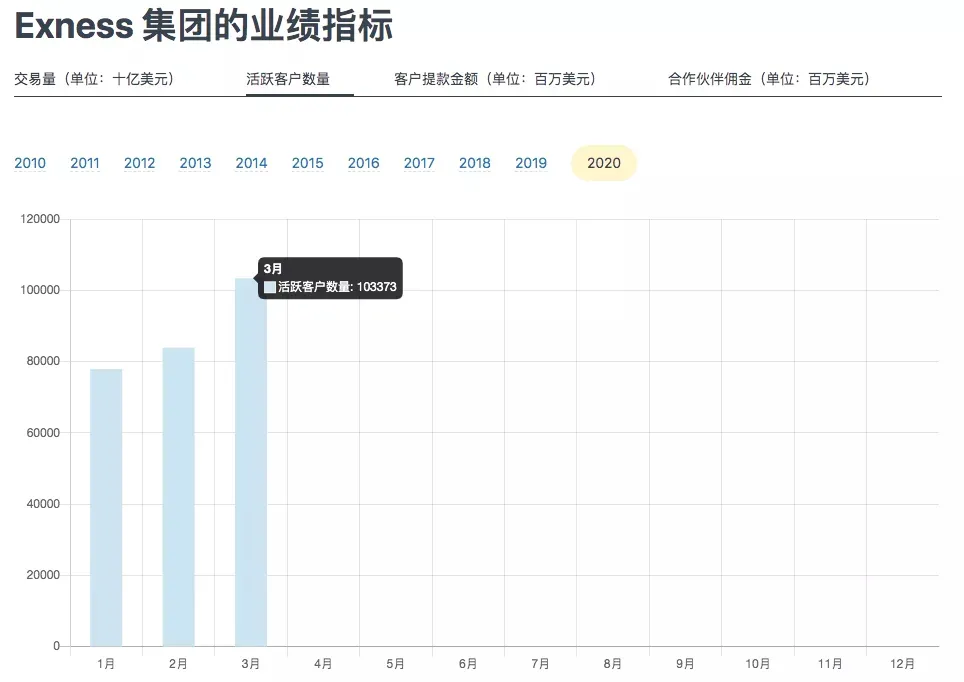This screenshot has width=964, height=682.
Task: Click the 1月 bar in chart
Action: click(x=106, y=508)
